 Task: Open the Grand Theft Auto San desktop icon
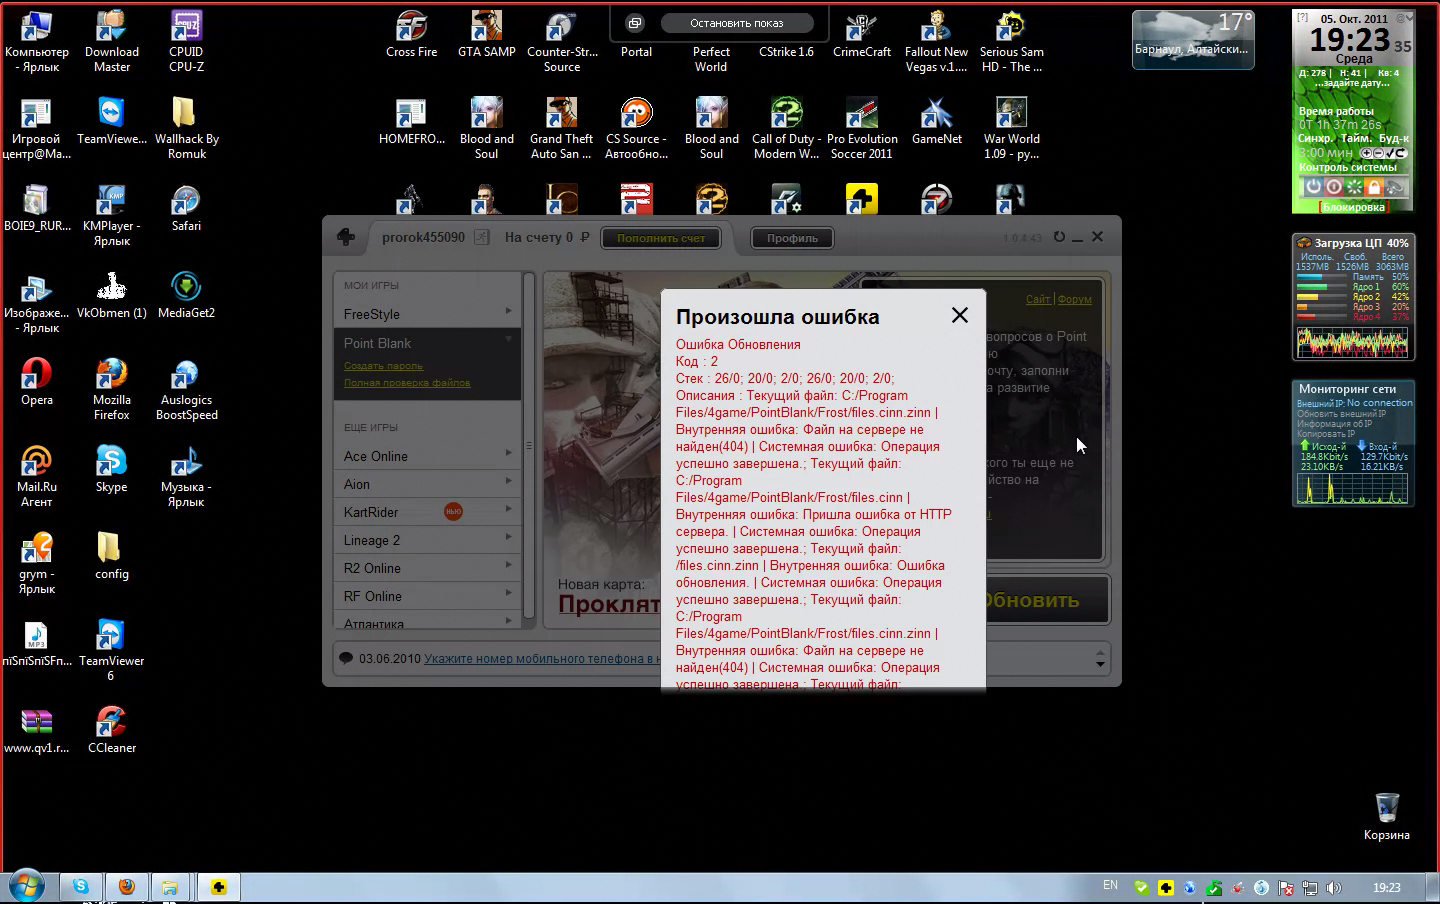pos(561,128)
